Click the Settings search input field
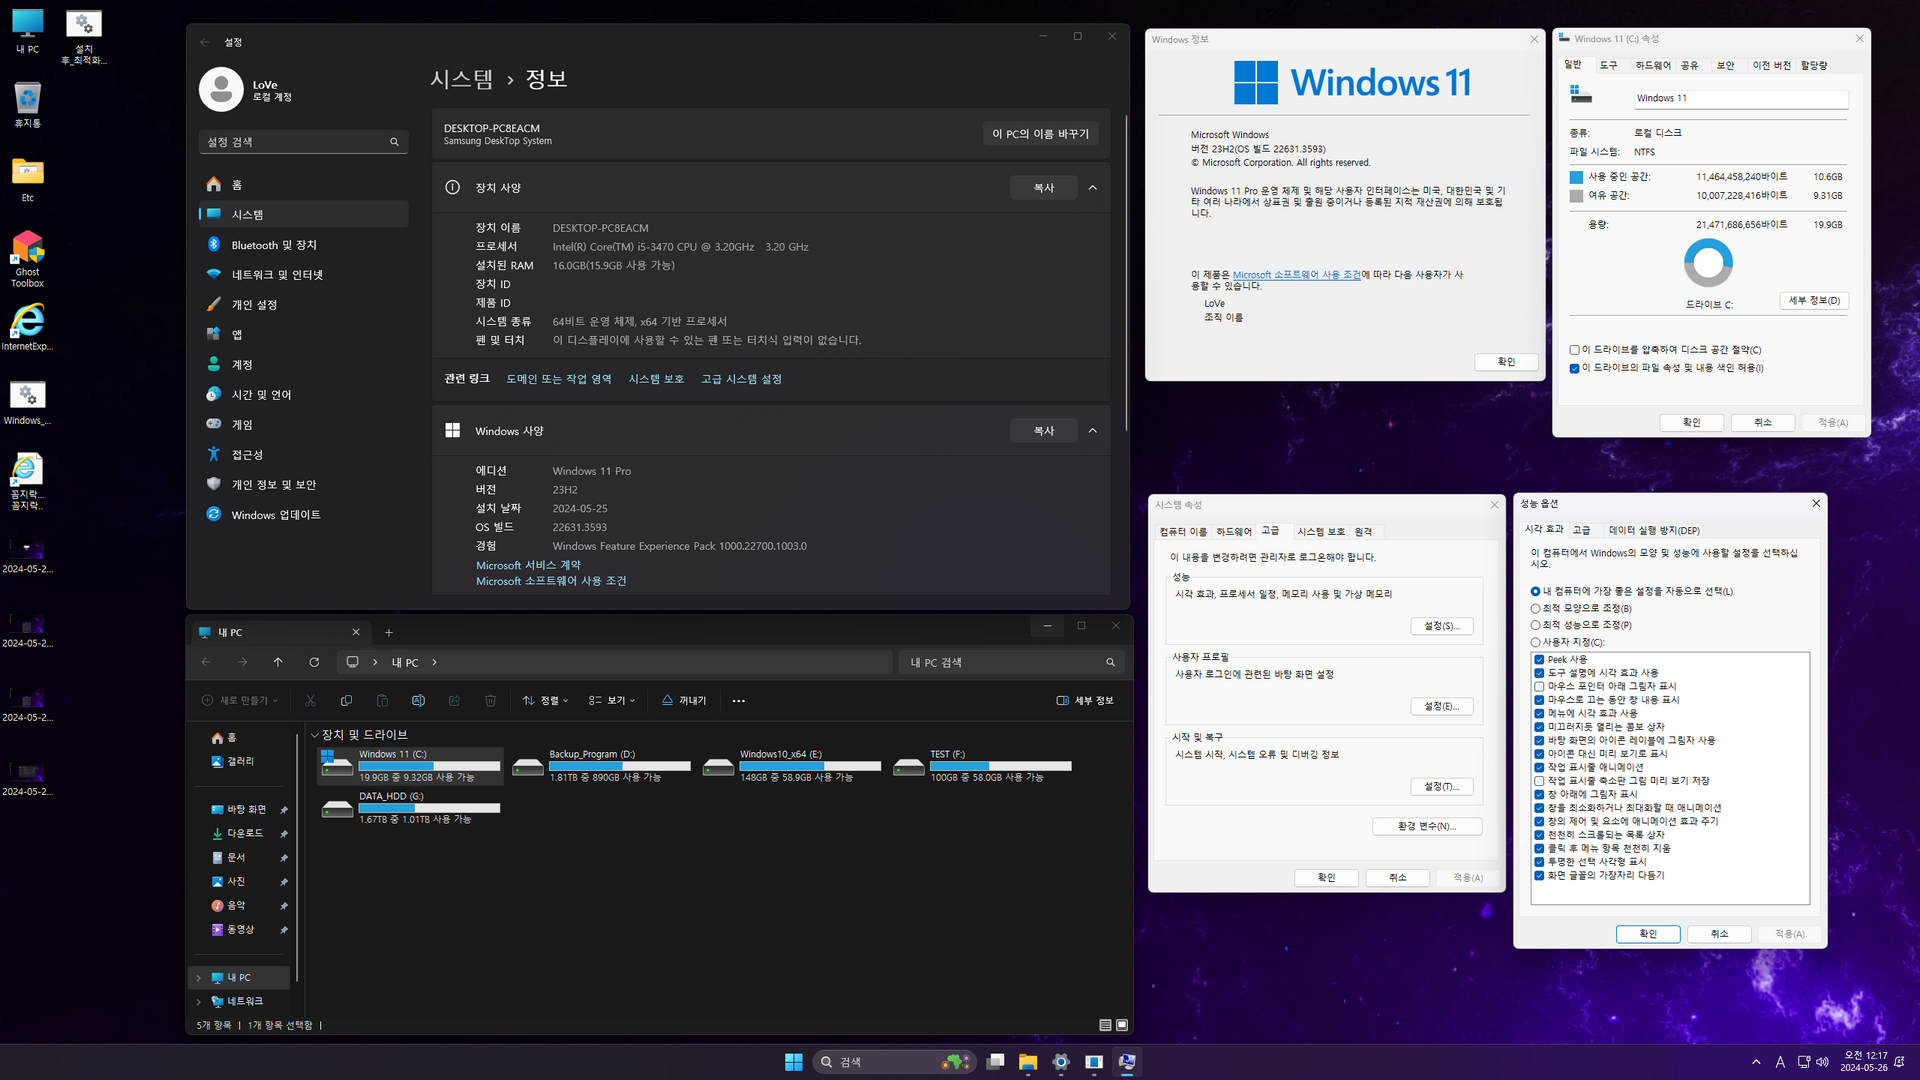This screenshot has height=1080, width=1920. click(x=295, y=142)
